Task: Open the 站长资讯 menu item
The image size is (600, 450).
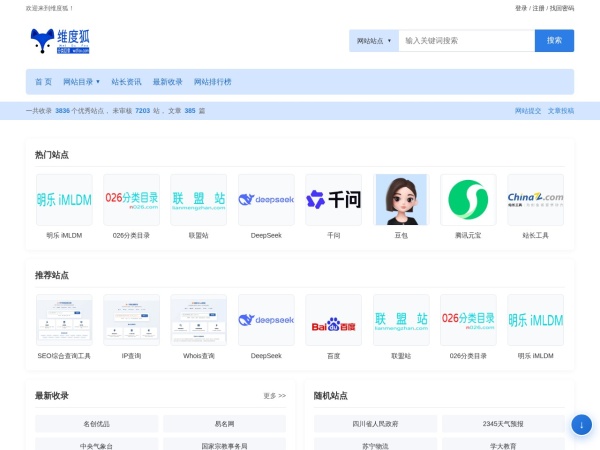Action: (x=126, y=82)
